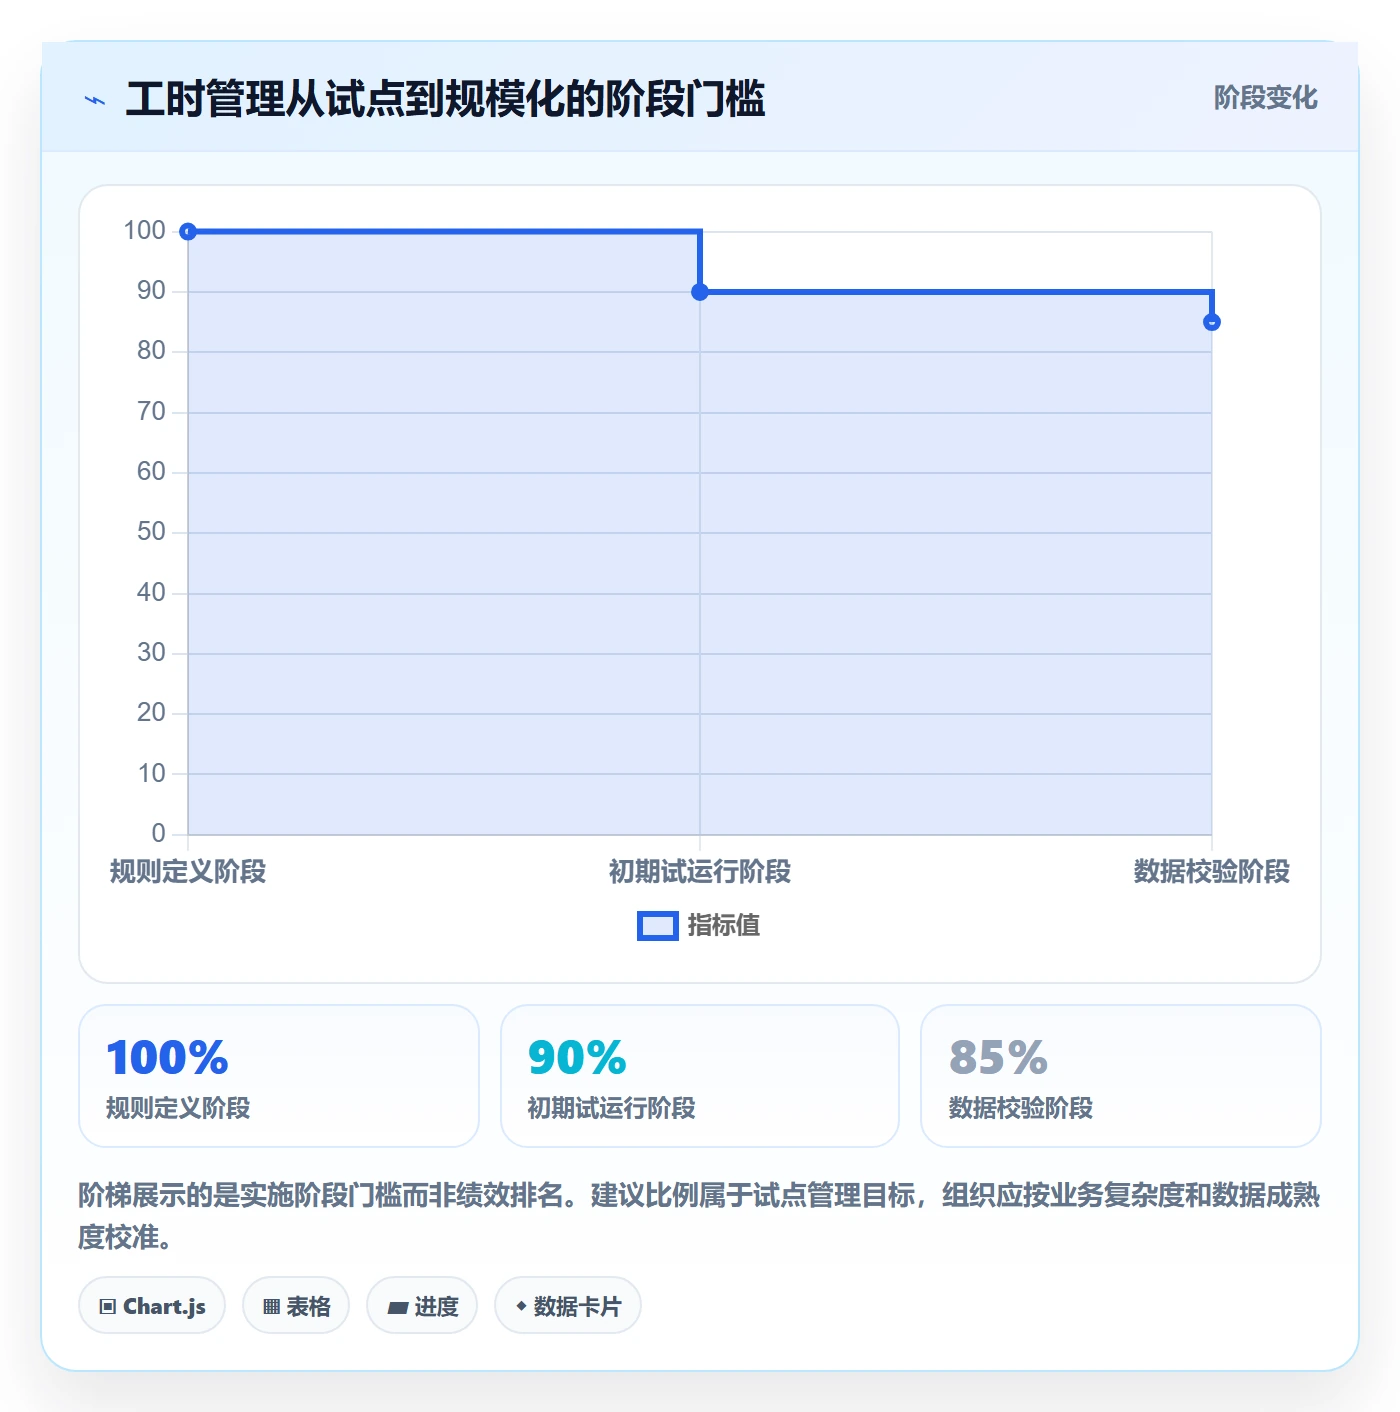This screenshot has height=1412, width=1400.
Task: Click the lightning icon beside the title
Action: [x=95, y=100]
